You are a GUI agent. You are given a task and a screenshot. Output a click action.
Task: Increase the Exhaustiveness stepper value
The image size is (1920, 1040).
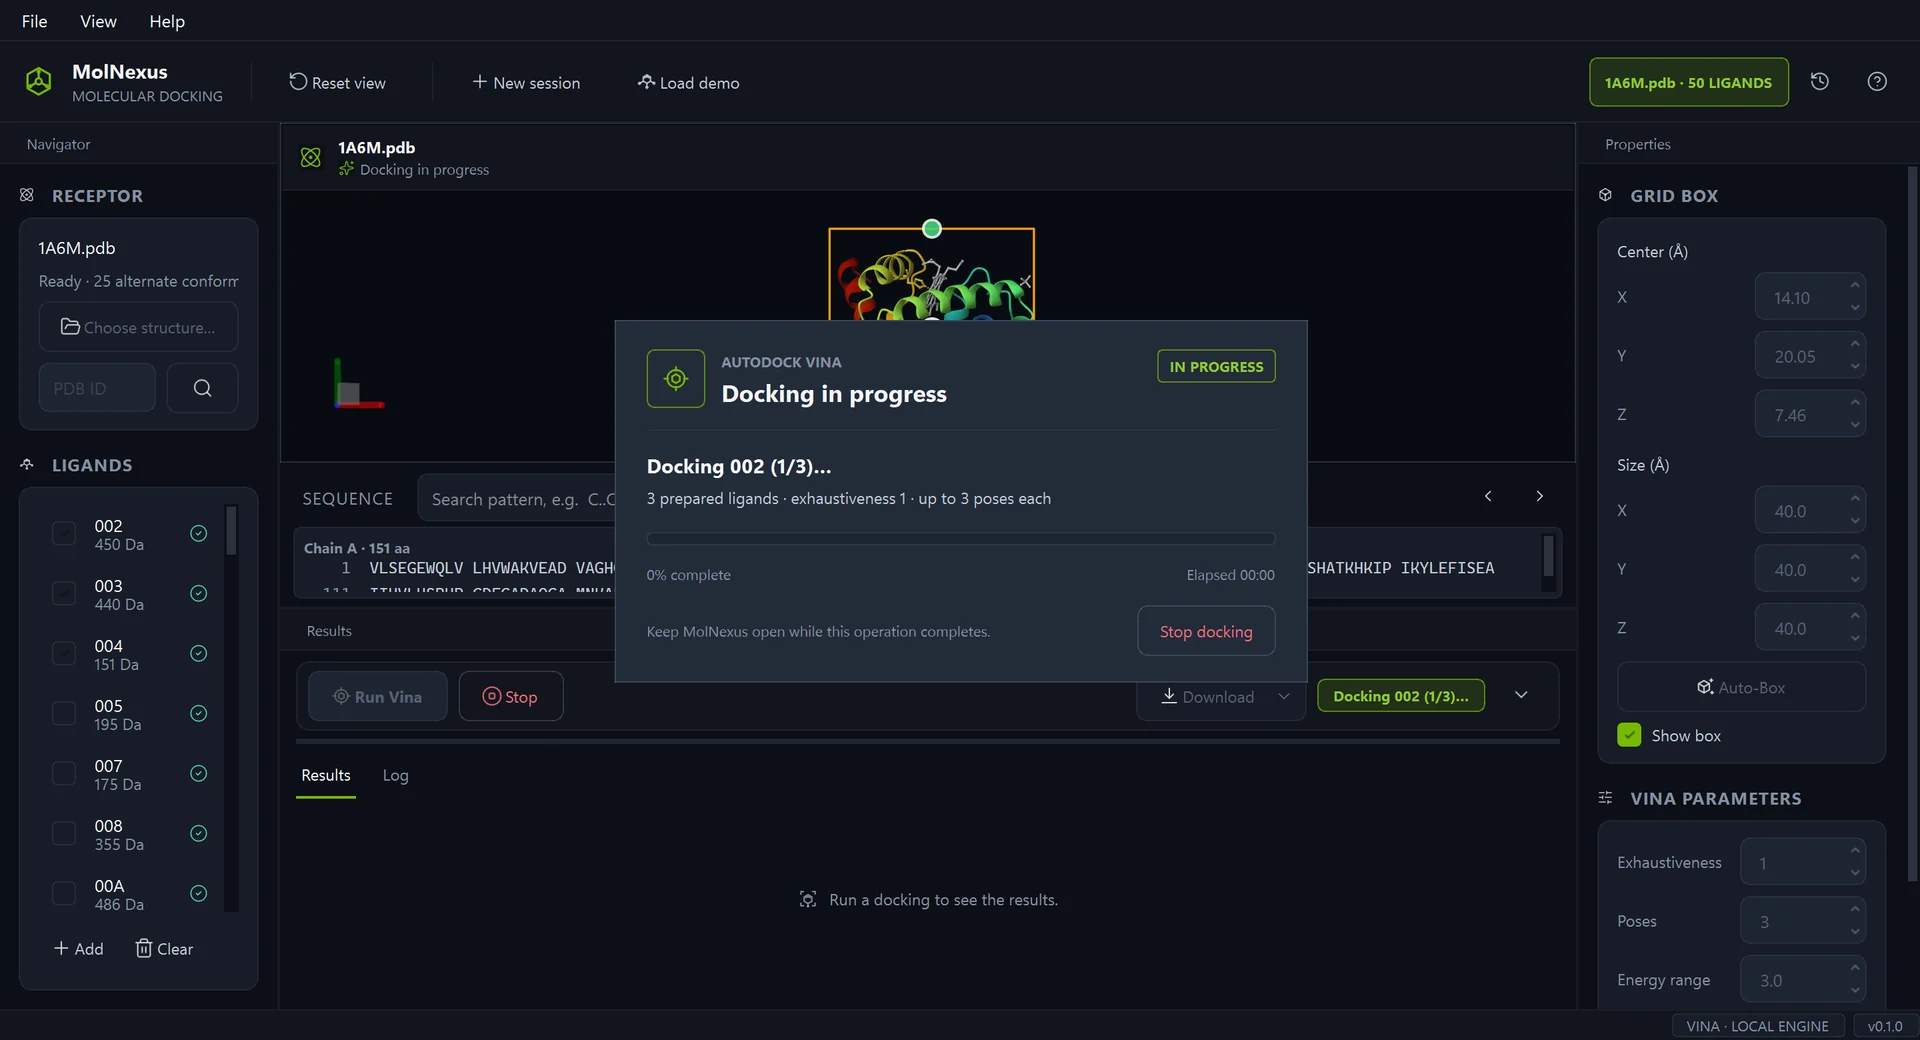tap(1855, 850)
